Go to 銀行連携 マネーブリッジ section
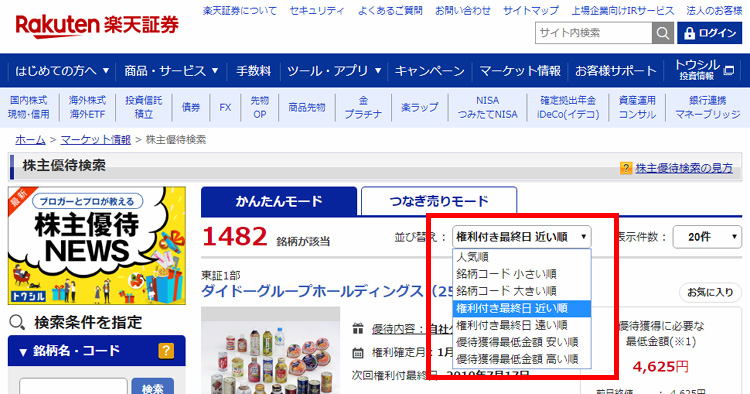750x394 pixels. (x=707, y=107)
